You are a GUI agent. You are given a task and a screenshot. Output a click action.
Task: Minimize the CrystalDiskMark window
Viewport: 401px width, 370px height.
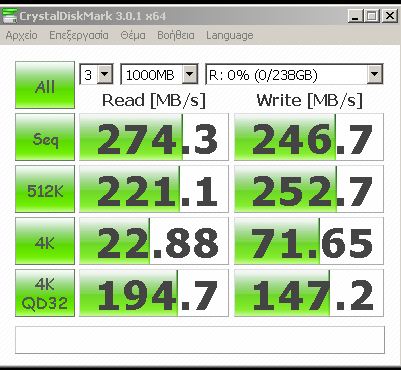pos(355,16)
